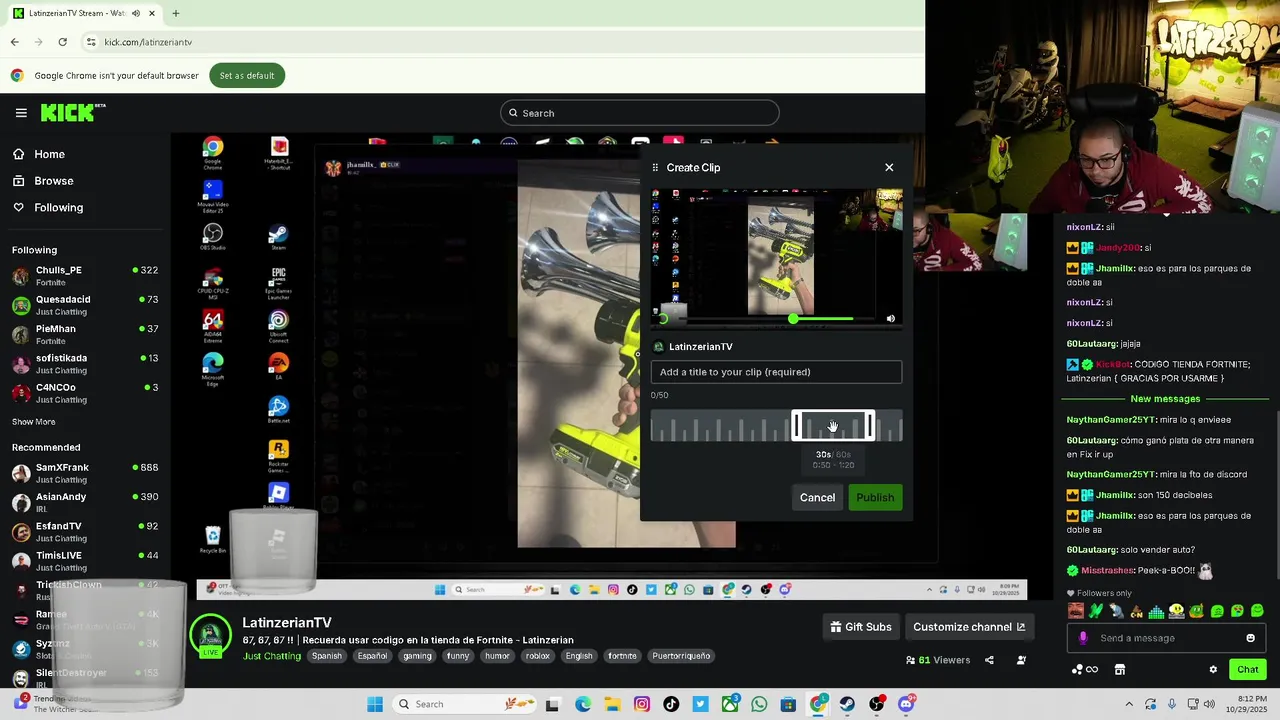Click the Kick search box
Screen dimensions: 1280x720
640,113
